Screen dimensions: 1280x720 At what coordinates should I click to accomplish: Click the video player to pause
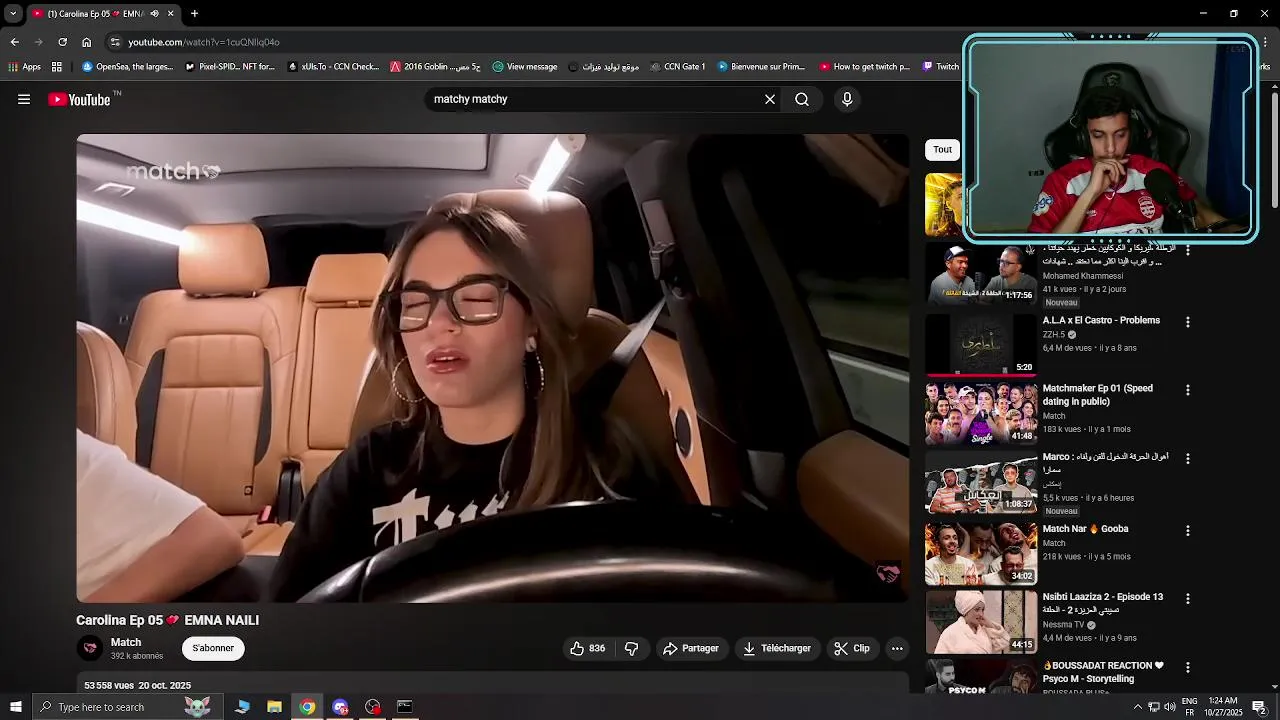click(x=493, y=368)
